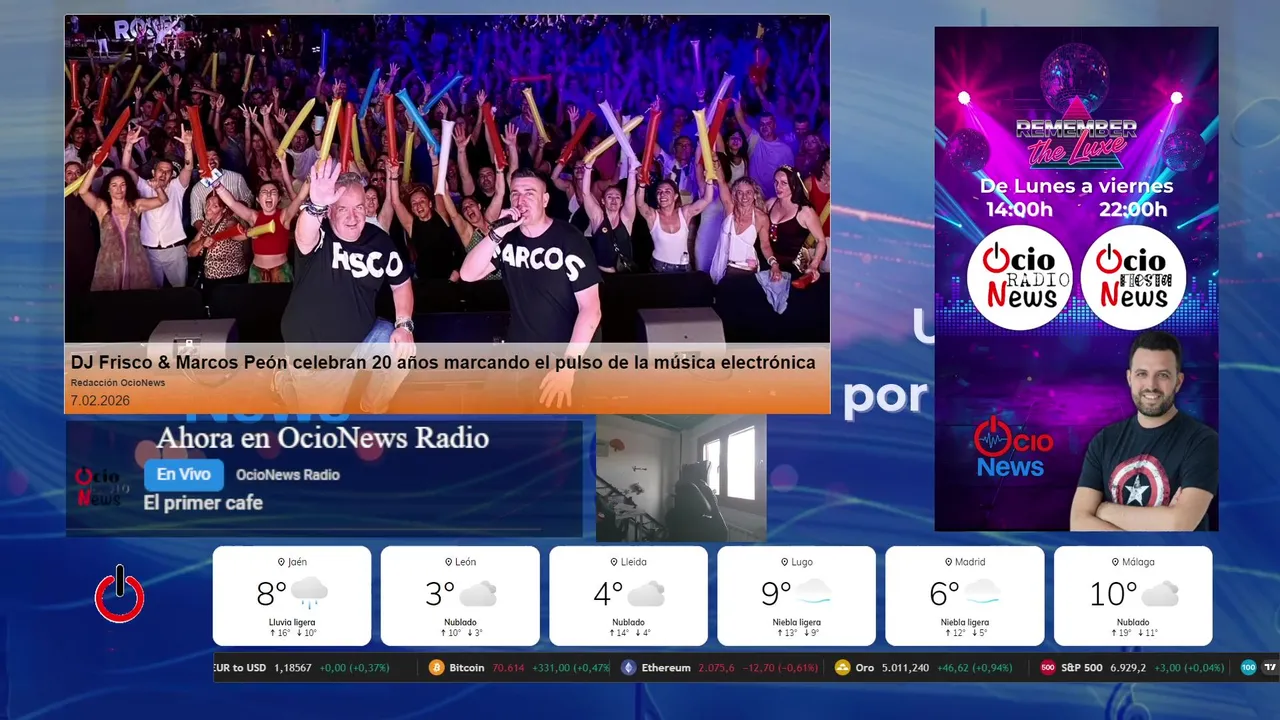Click the S&P 500 value 6.929,2

tap(1126, 668)
